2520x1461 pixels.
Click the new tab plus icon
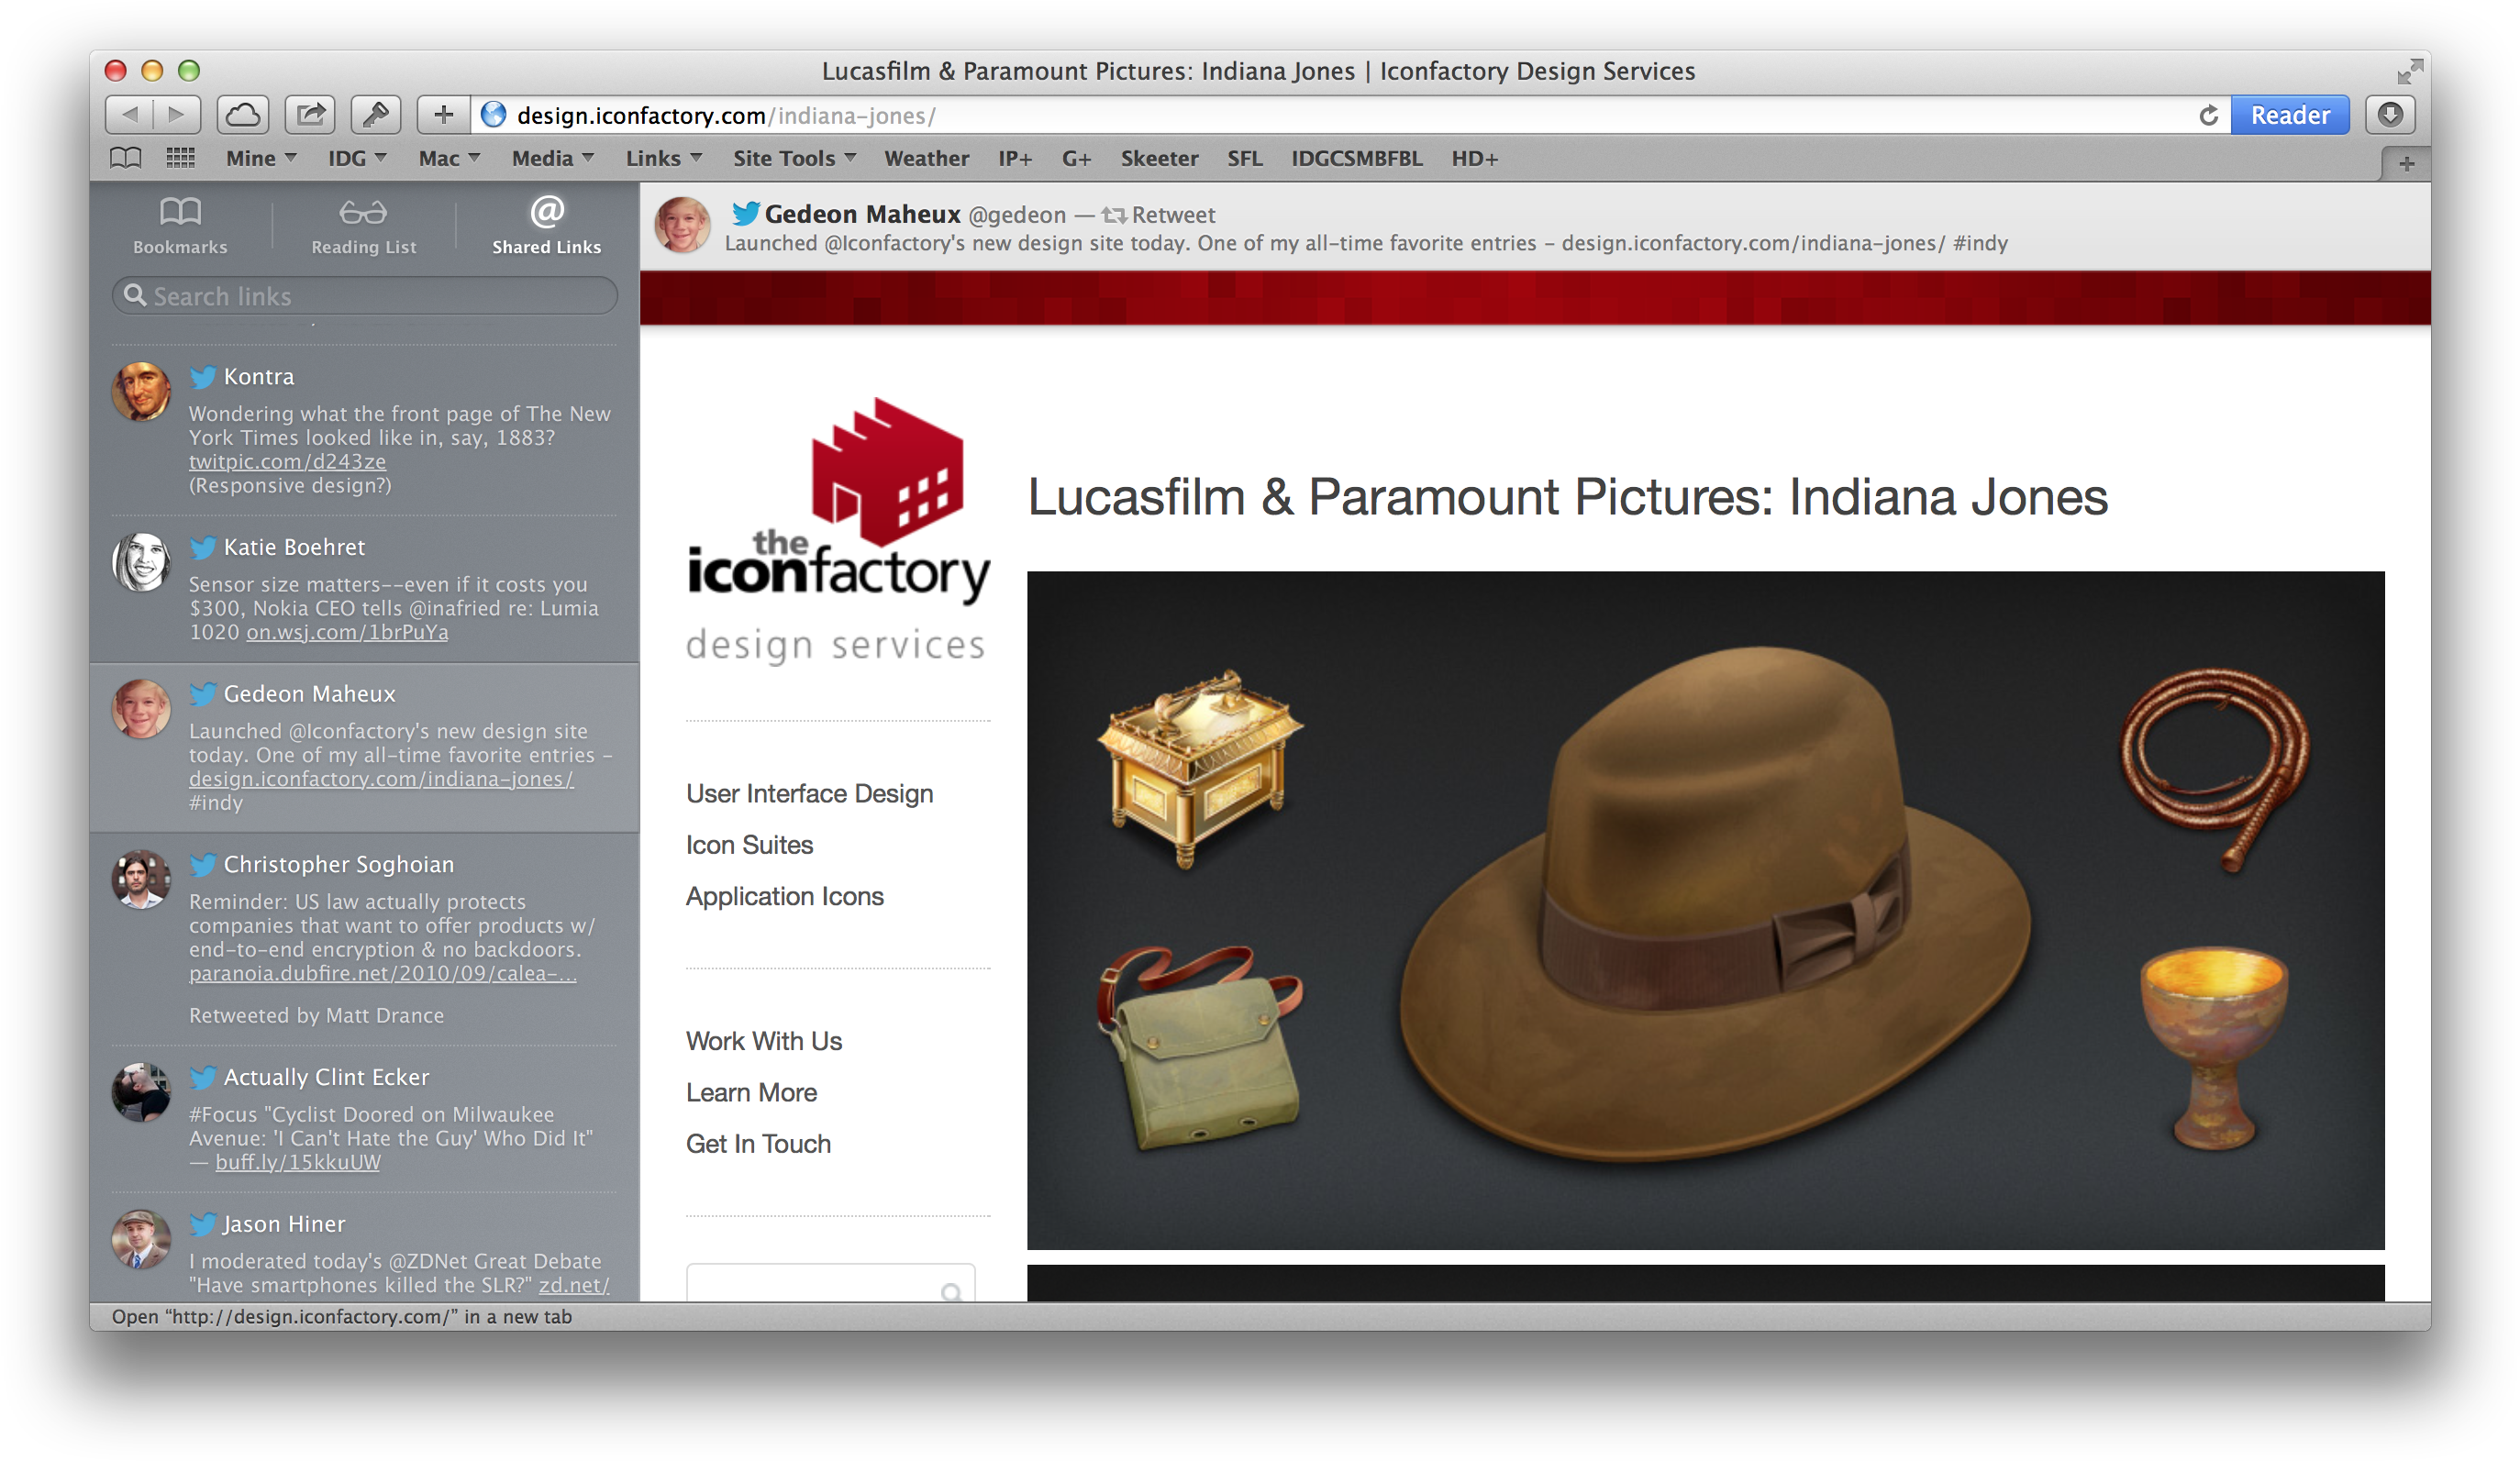pos(2406,164)
